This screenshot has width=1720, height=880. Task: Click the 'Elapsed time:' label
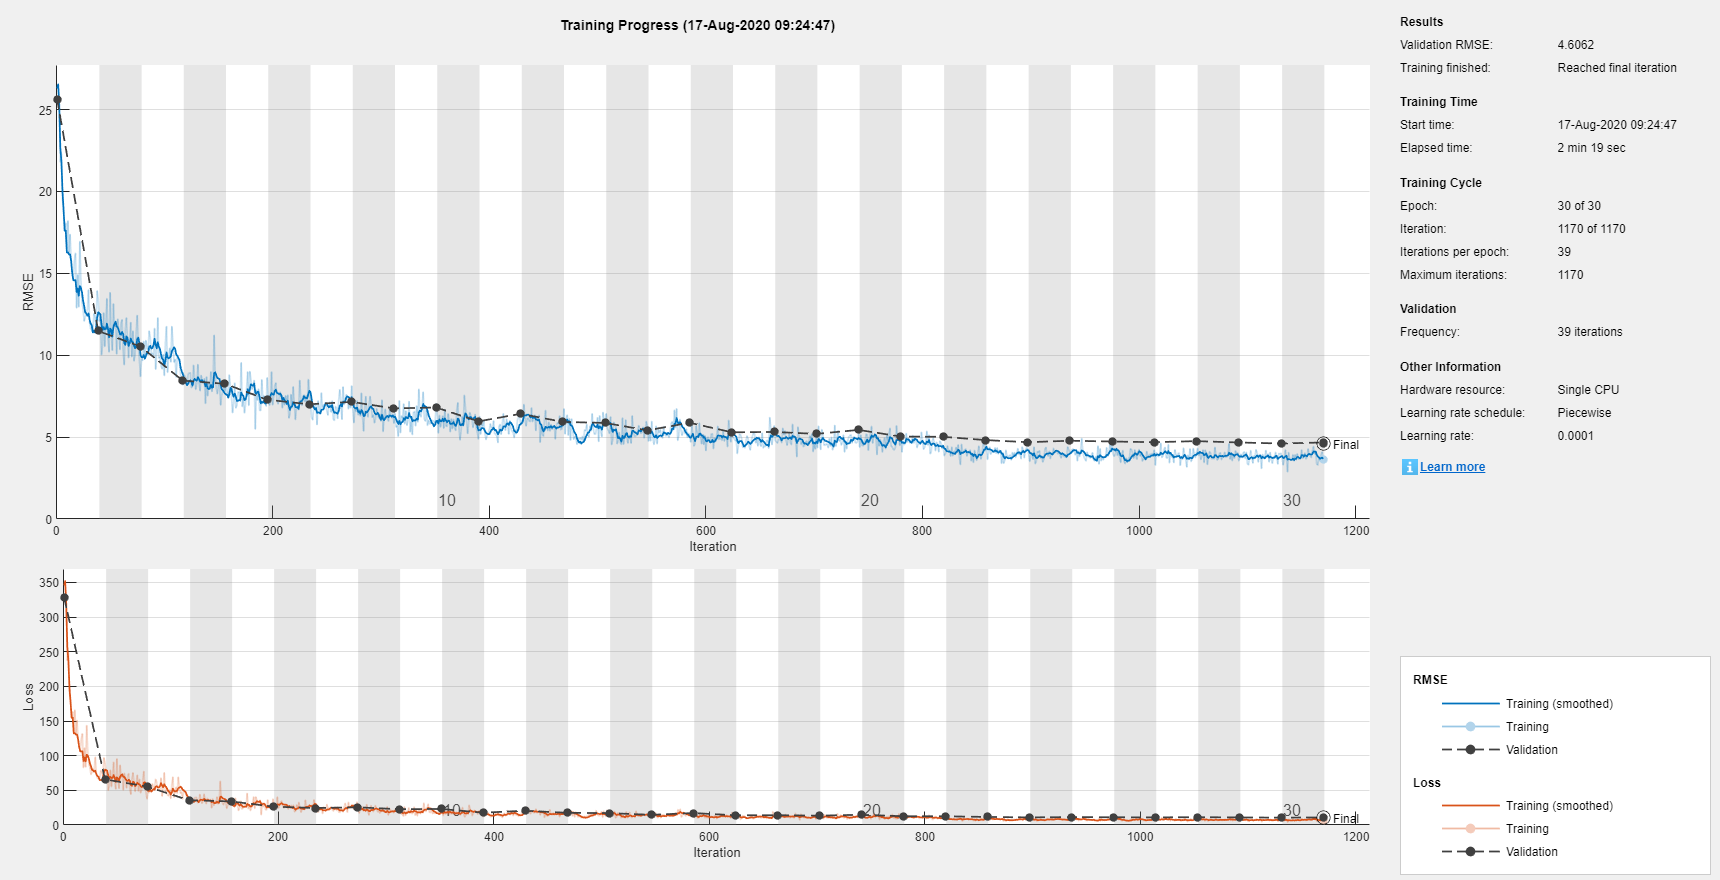pos(1436,148)
